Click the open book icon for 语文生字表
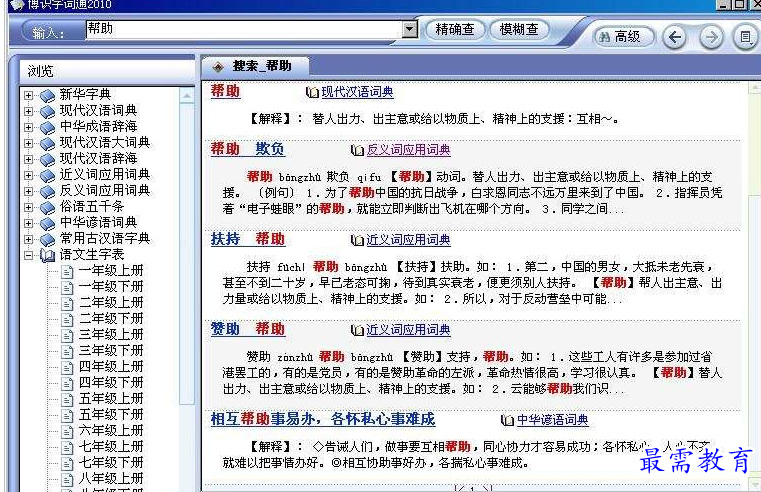Screen dimensions: 761x492 47,255
